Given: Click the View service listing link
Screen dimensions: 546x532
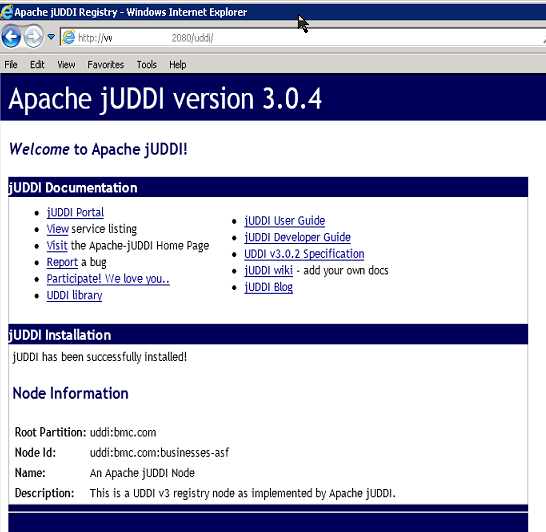Looking at the screenshot, I should [57, 229].
